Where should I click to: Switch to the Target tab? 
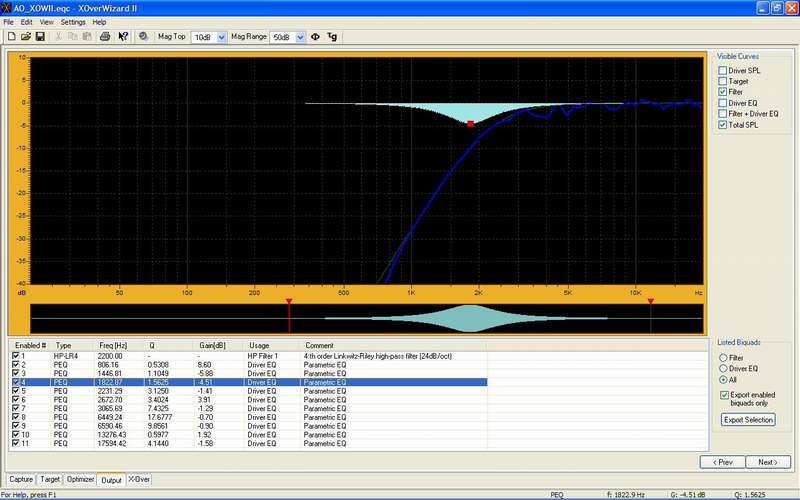[50, 480]
